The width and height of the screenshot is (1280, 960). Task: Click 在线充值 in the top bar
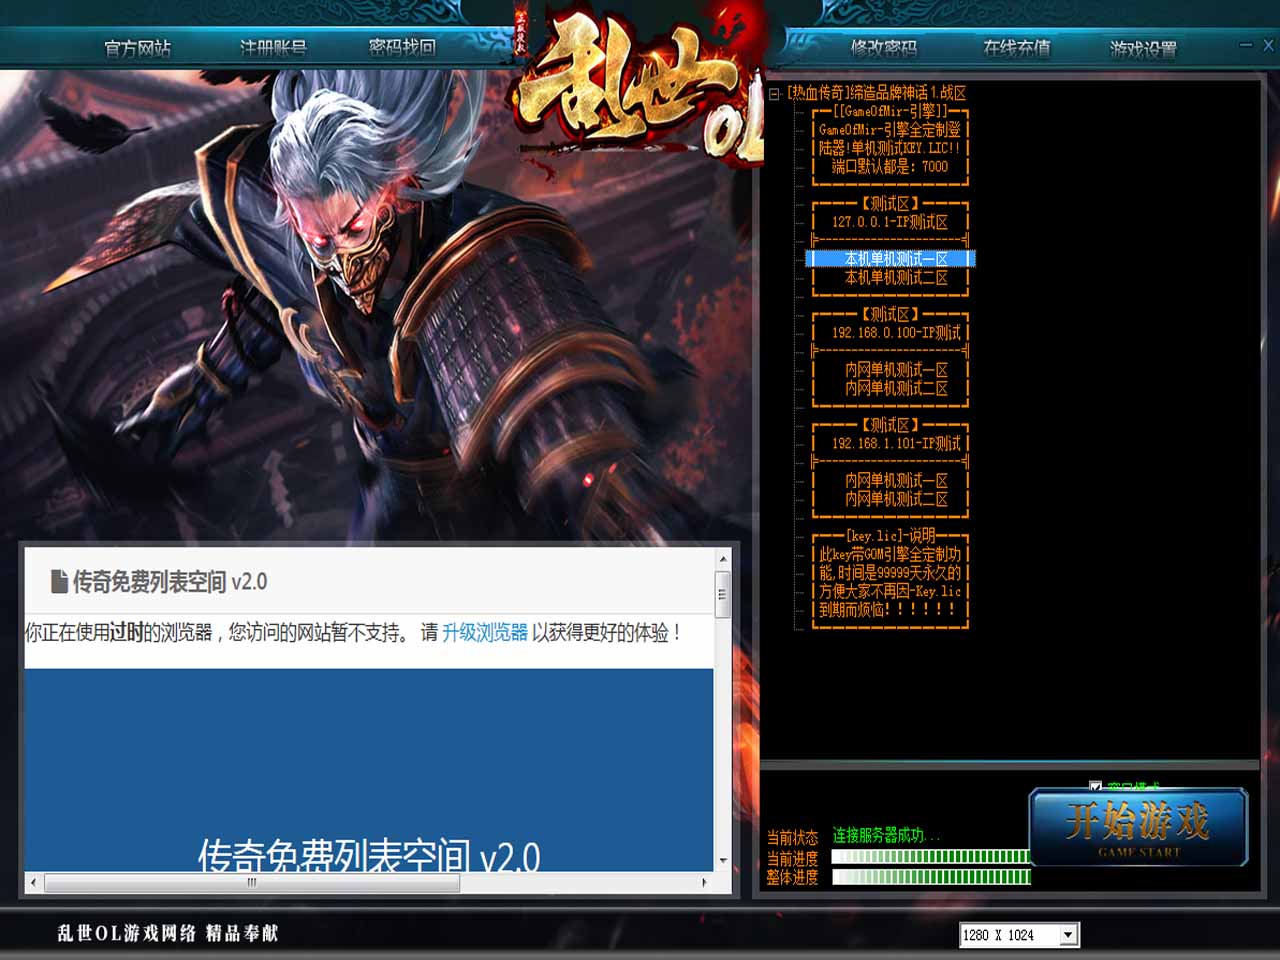pos(1016,47)
